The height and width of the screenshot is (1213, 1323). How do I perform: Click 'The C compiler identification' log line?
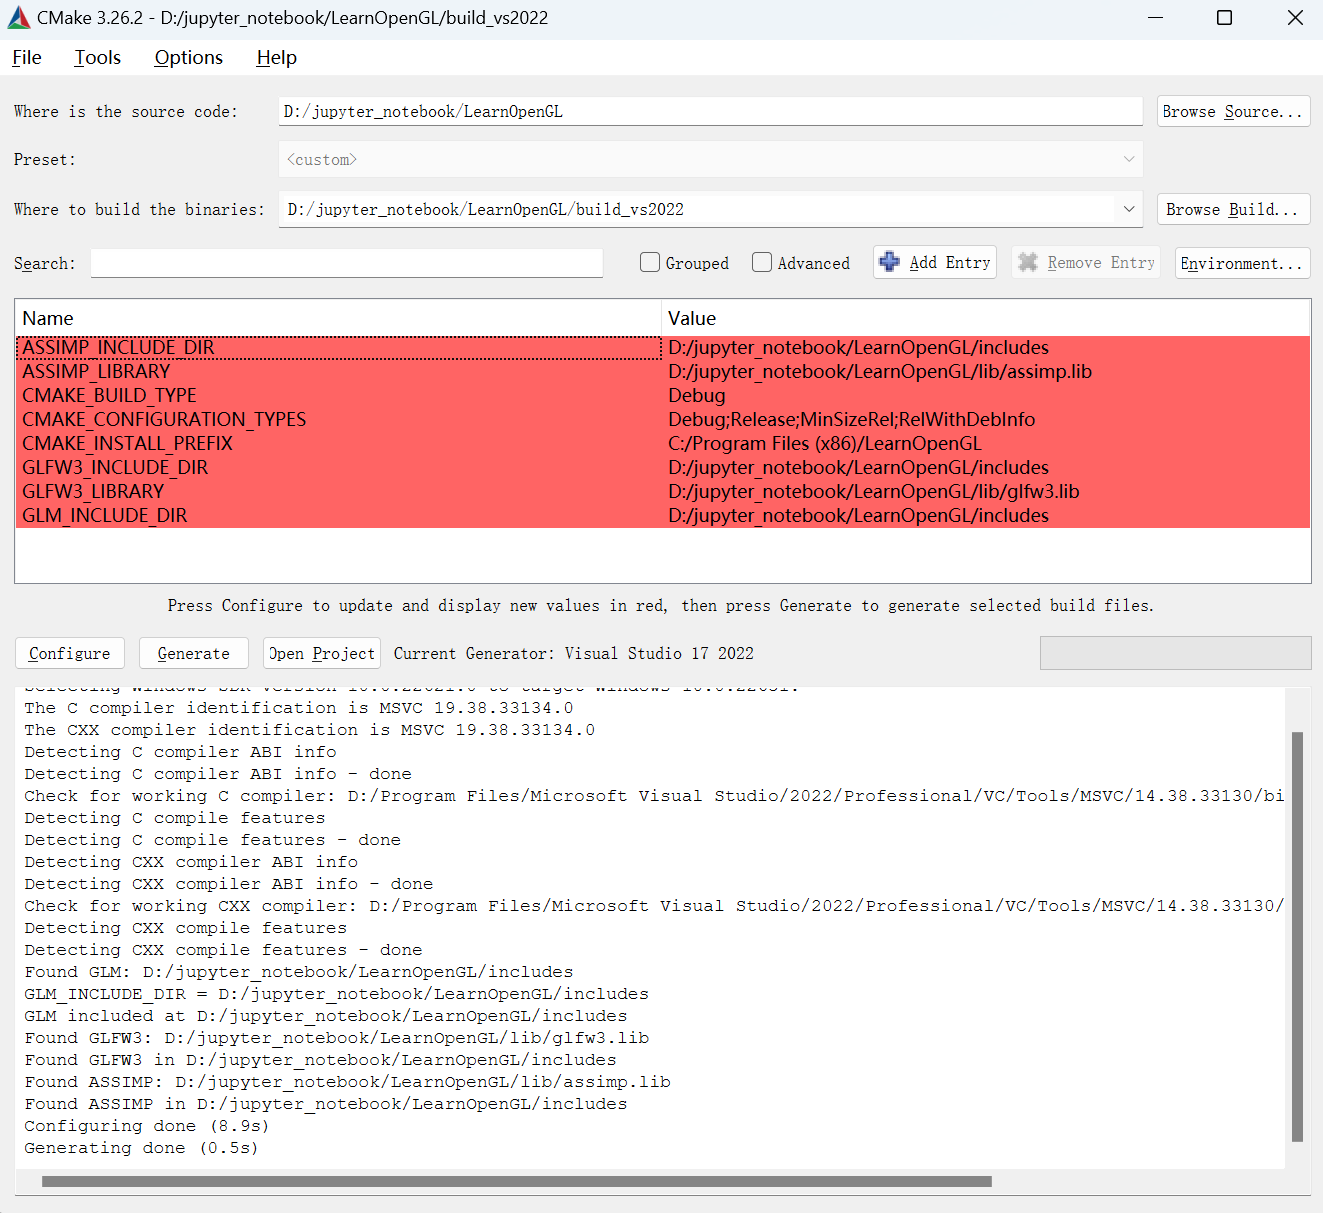pyautogui.click(x=299, y=708)
